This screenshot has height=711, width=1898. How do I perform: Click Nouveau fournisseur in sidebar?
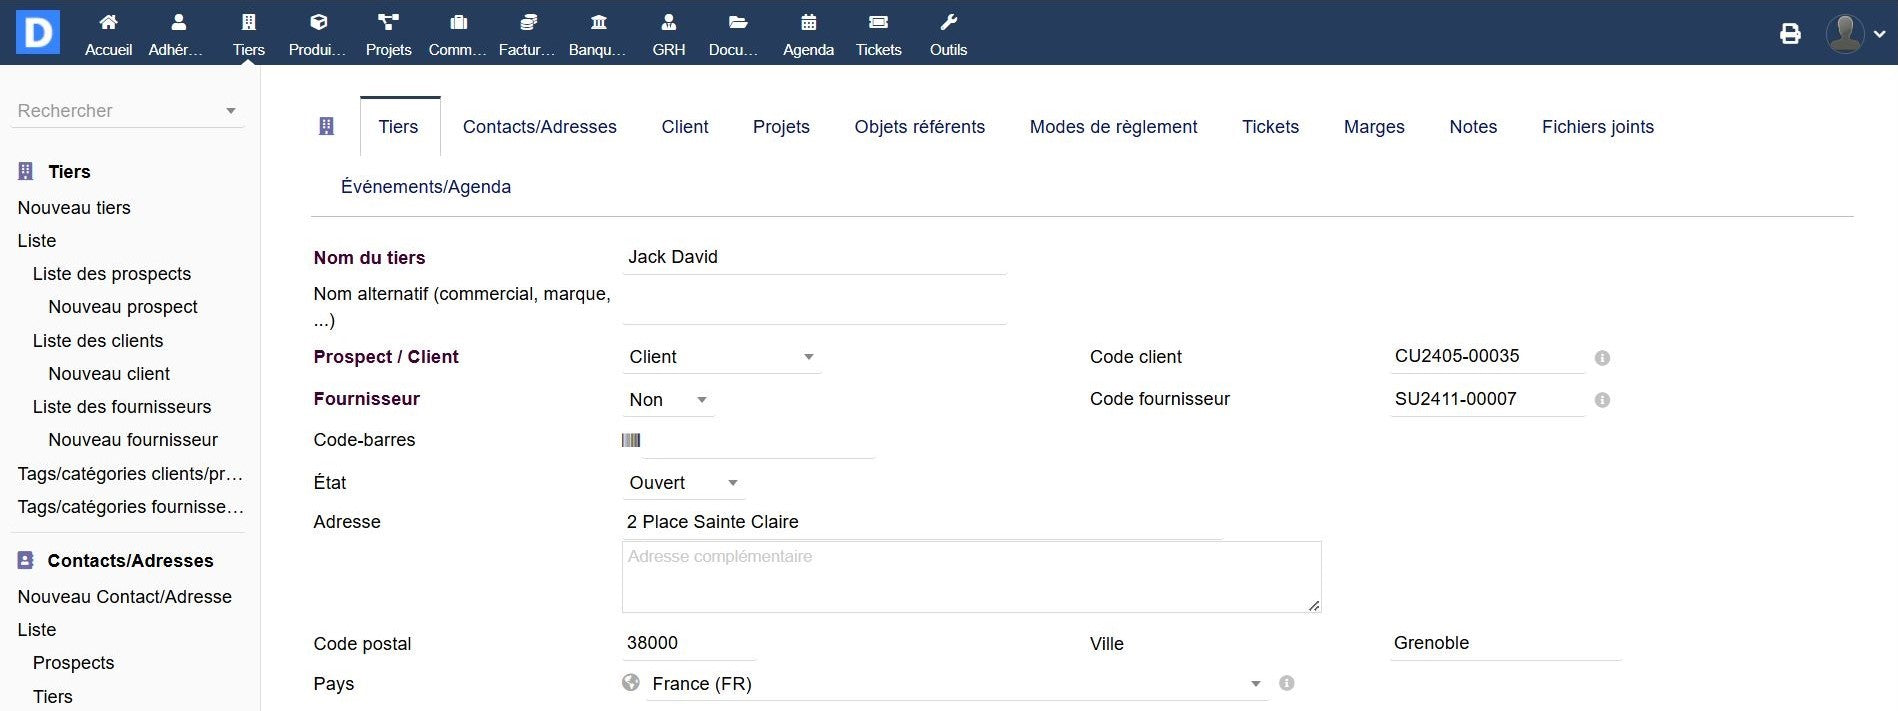(x=133, y=440)
